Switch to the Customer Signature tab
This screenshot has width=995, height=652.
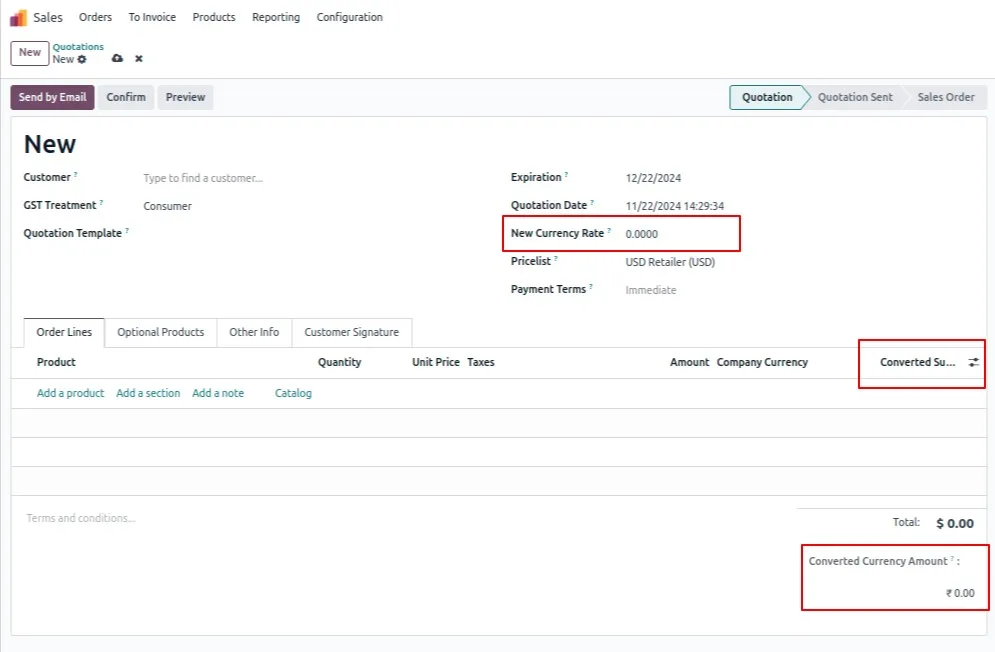click(x=352, y=332)
